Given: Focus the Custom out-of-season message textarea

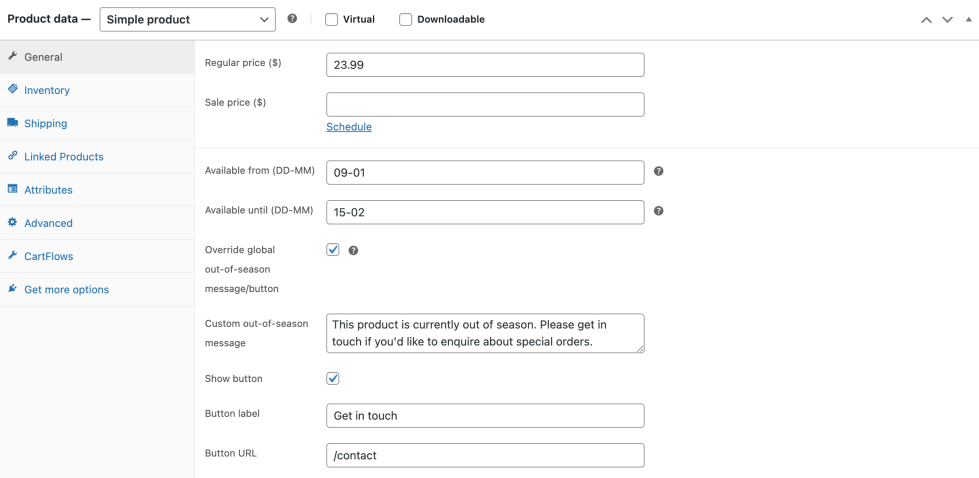Looking at the screenshot, I should coord(485,333).
